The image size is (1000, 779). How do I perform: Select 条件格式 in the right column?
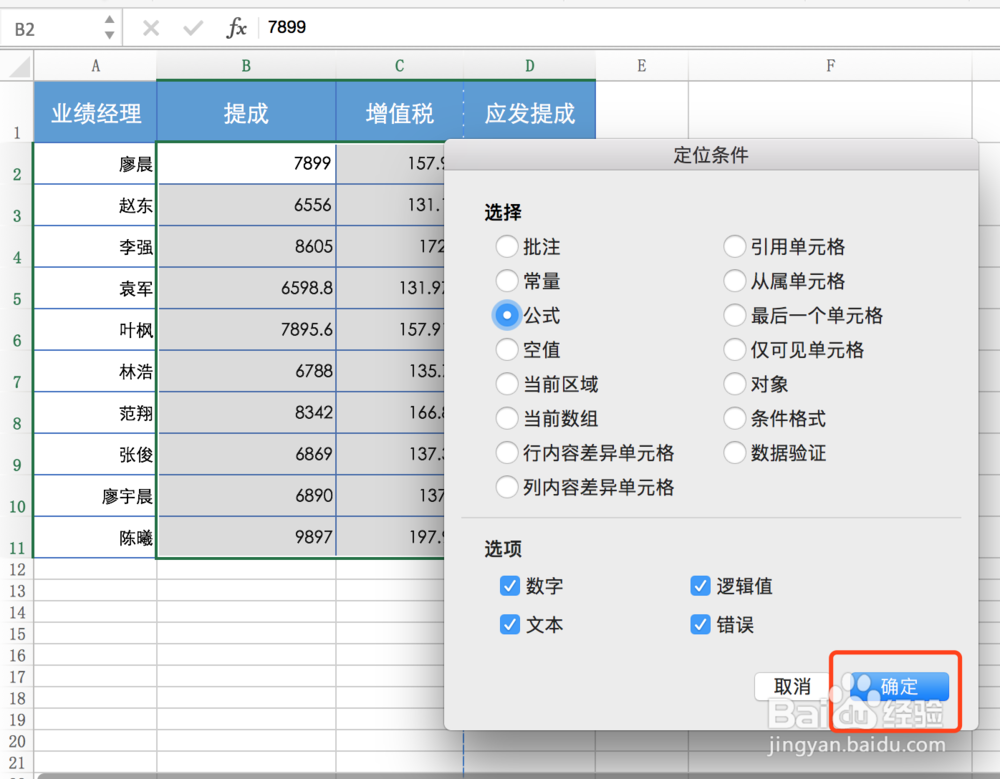coord(735,419)
